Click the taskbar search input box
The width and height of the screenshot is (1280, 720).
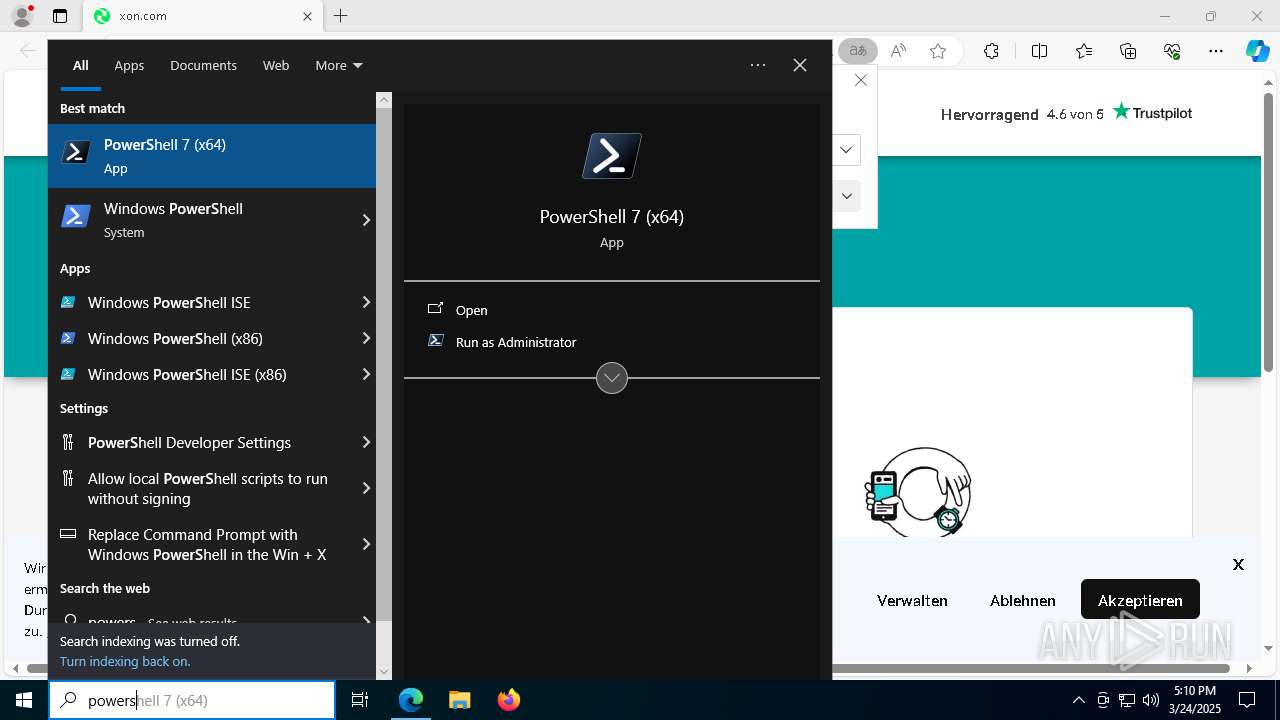tap(192, 700)
